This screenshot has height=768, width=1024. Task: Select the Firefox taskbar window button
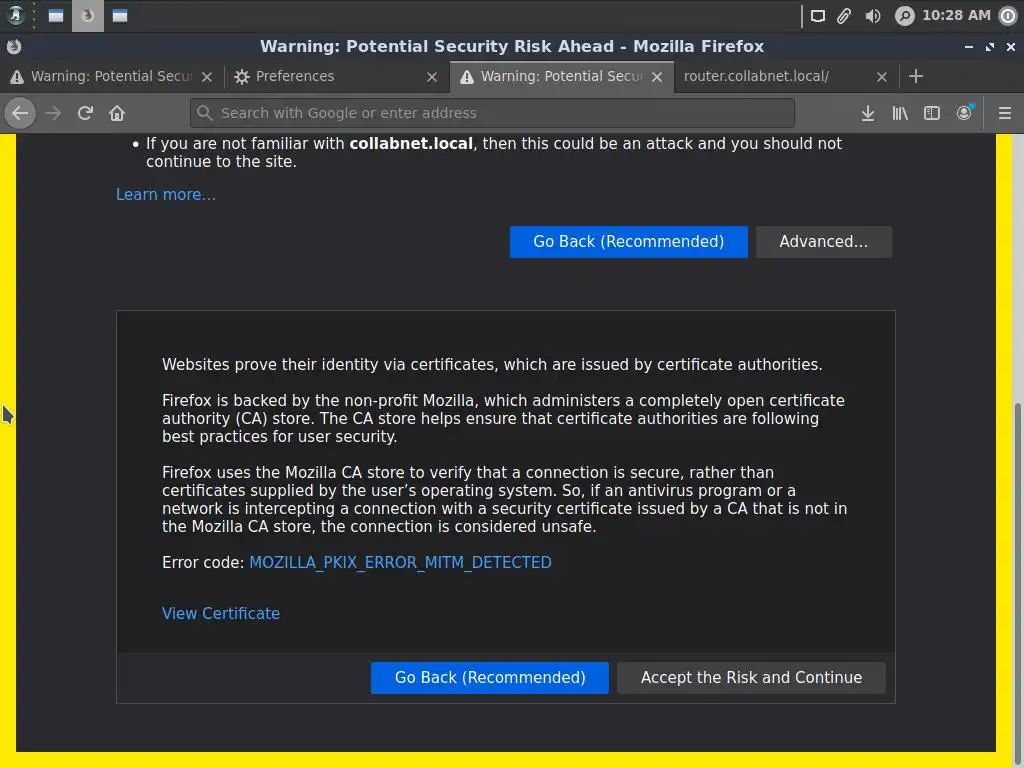pos(88,16)
